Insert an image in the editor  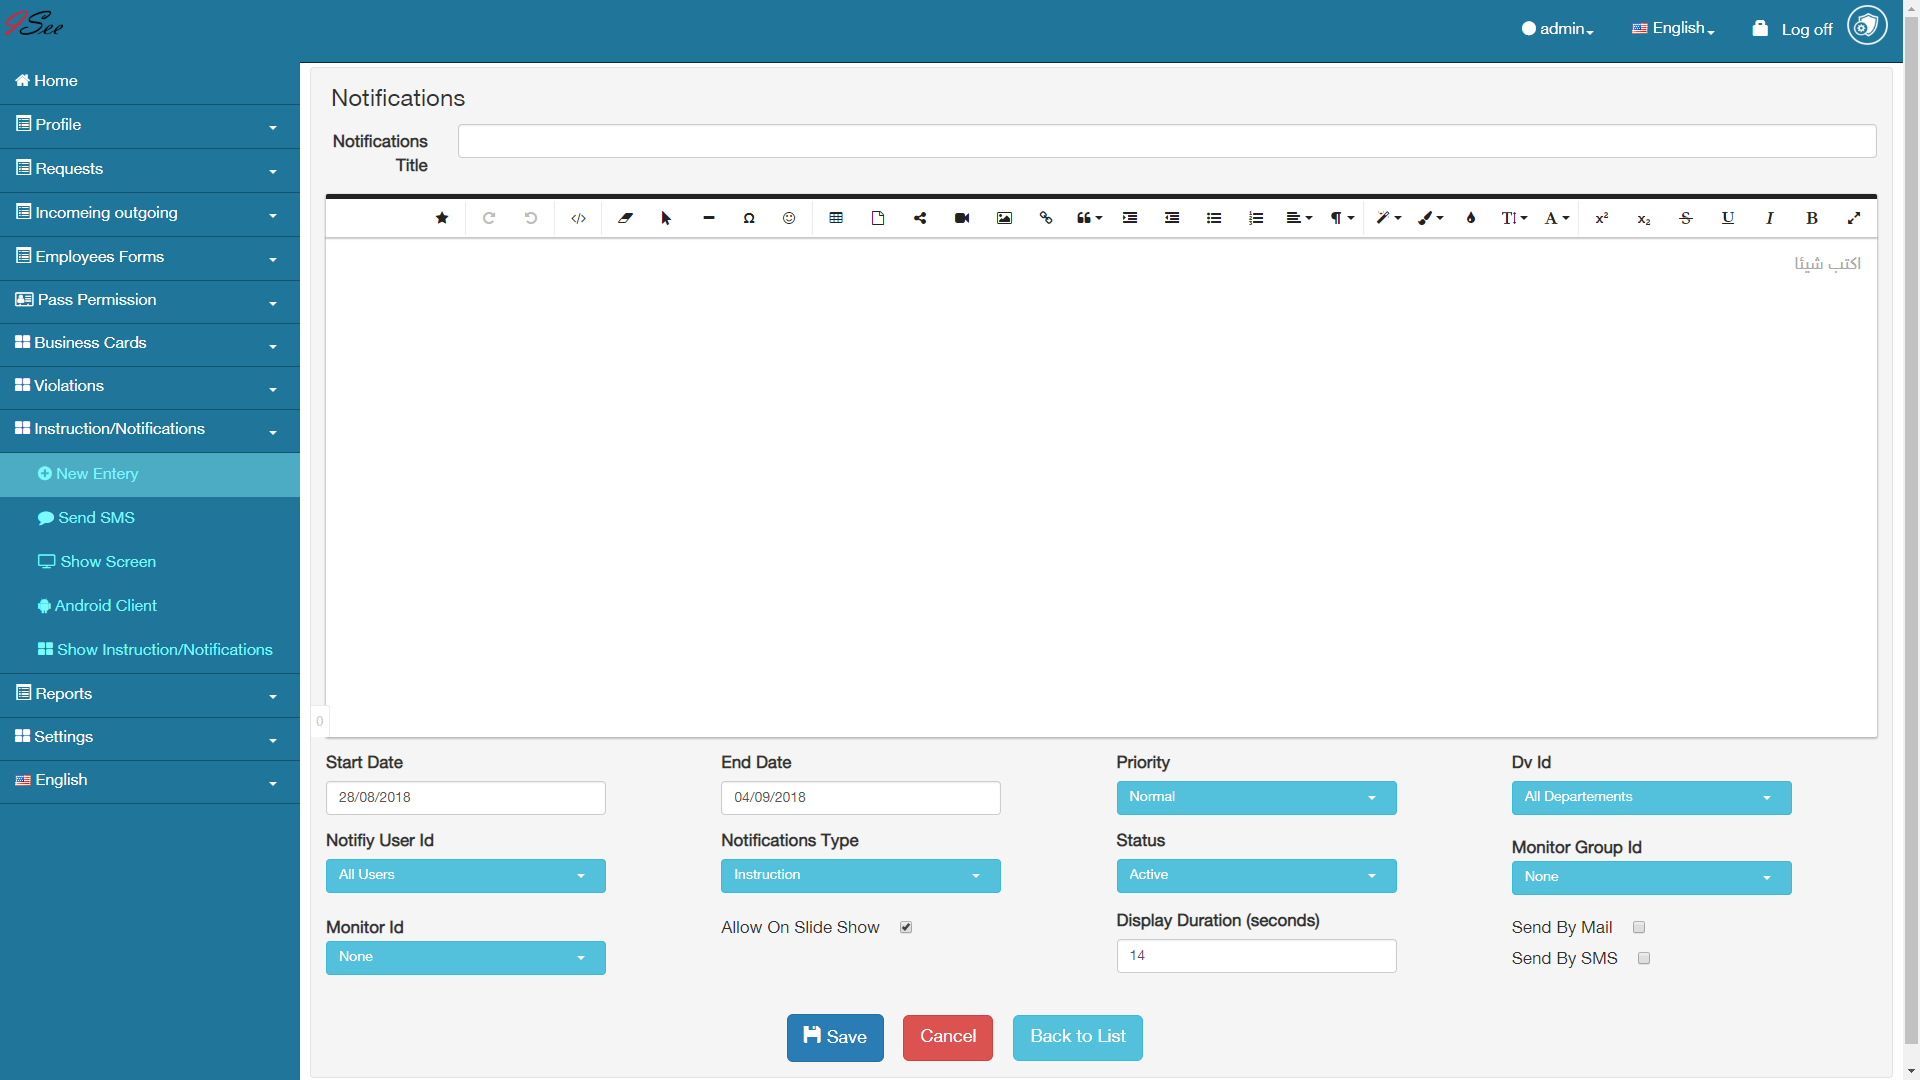pyautogui.click(x=1004, y=218)
